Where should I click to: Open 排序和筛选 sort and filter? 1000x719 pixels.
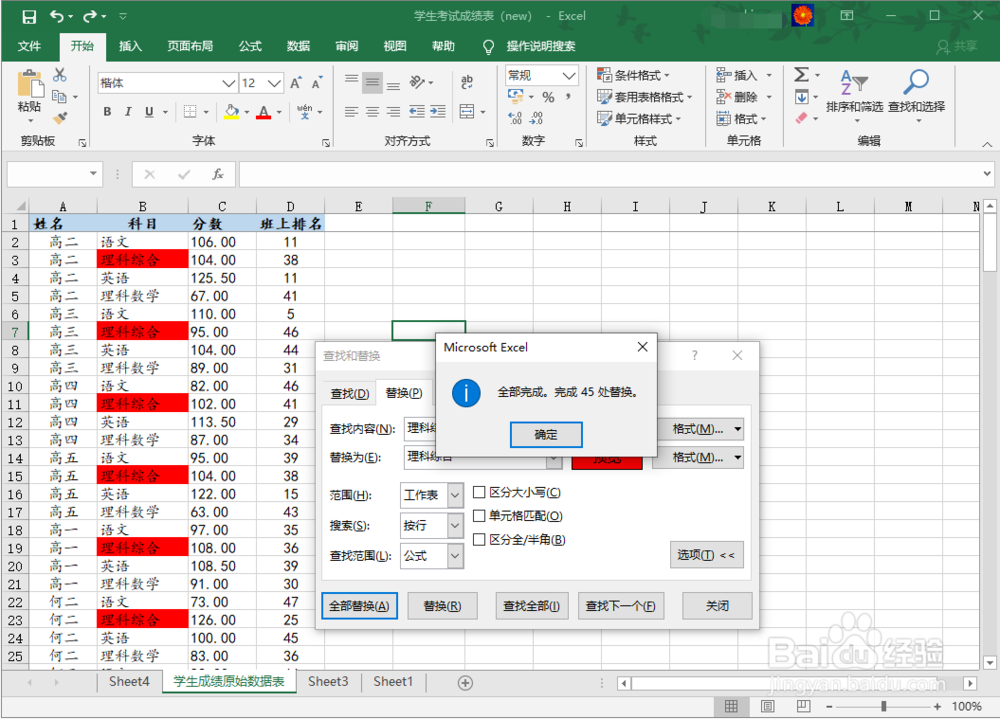point(854,96)
